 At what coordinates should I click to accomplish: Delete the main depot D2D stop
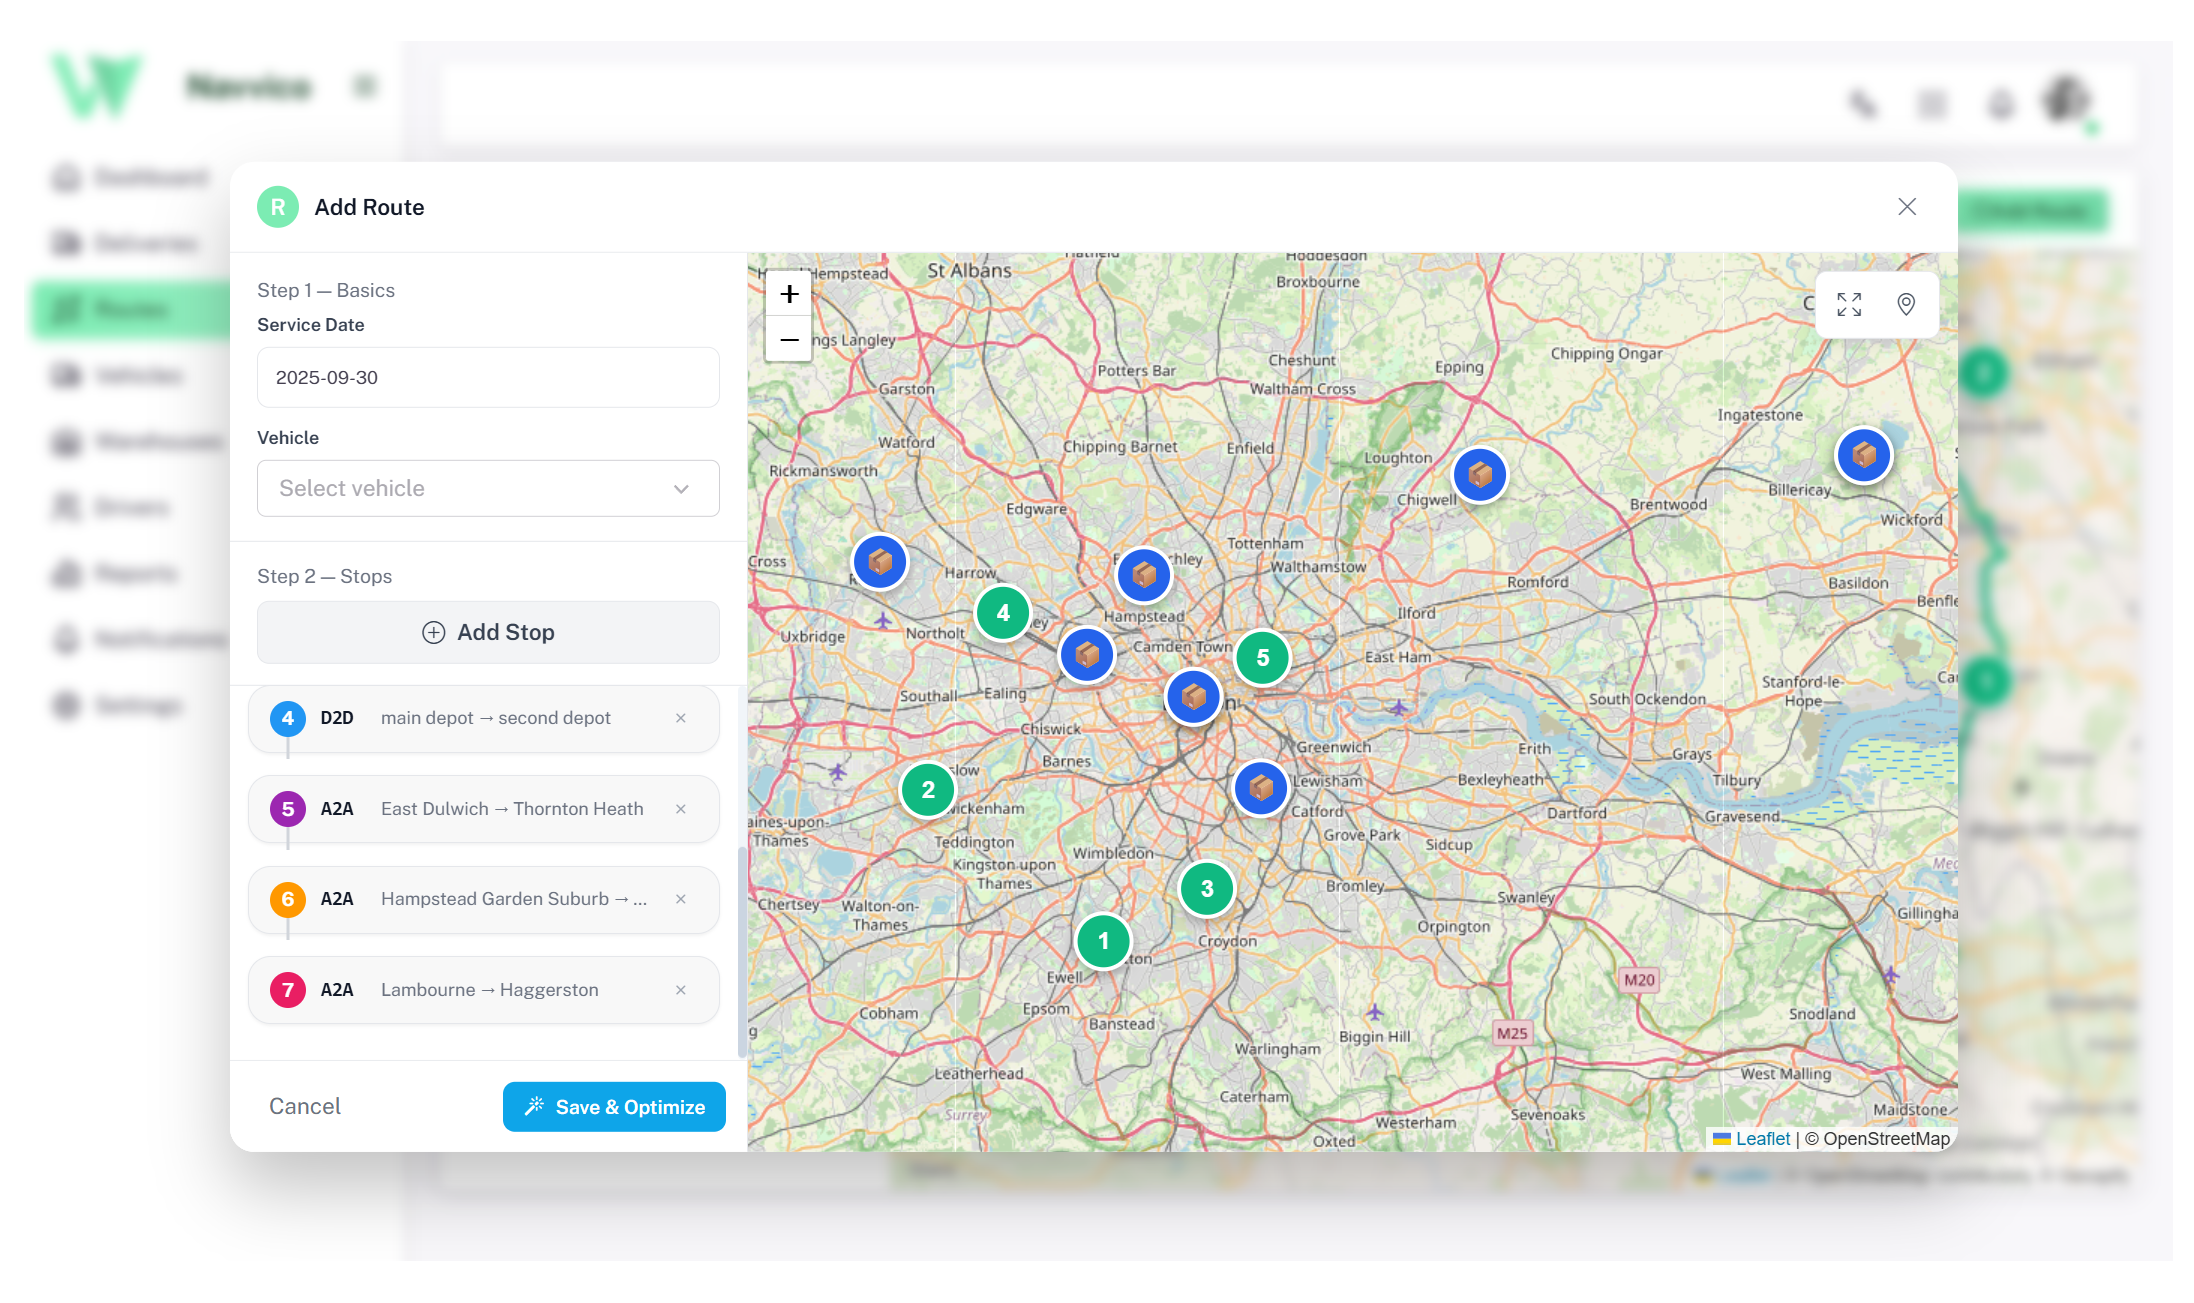click(x=681, y=718)
